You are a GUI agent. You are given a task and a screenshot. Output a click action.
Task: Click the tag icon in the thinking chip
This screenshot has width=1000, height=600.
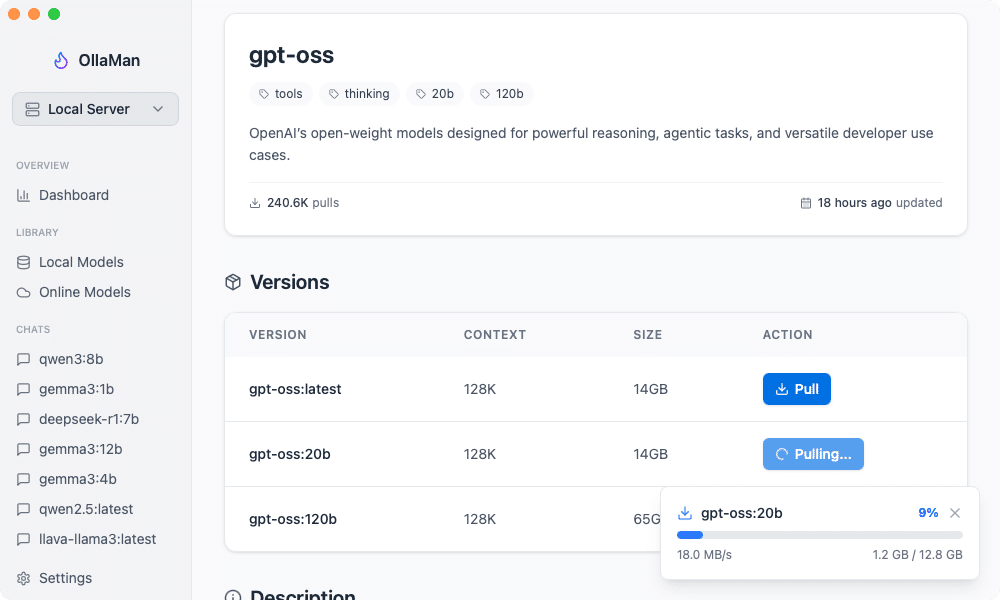coord(334,94)
